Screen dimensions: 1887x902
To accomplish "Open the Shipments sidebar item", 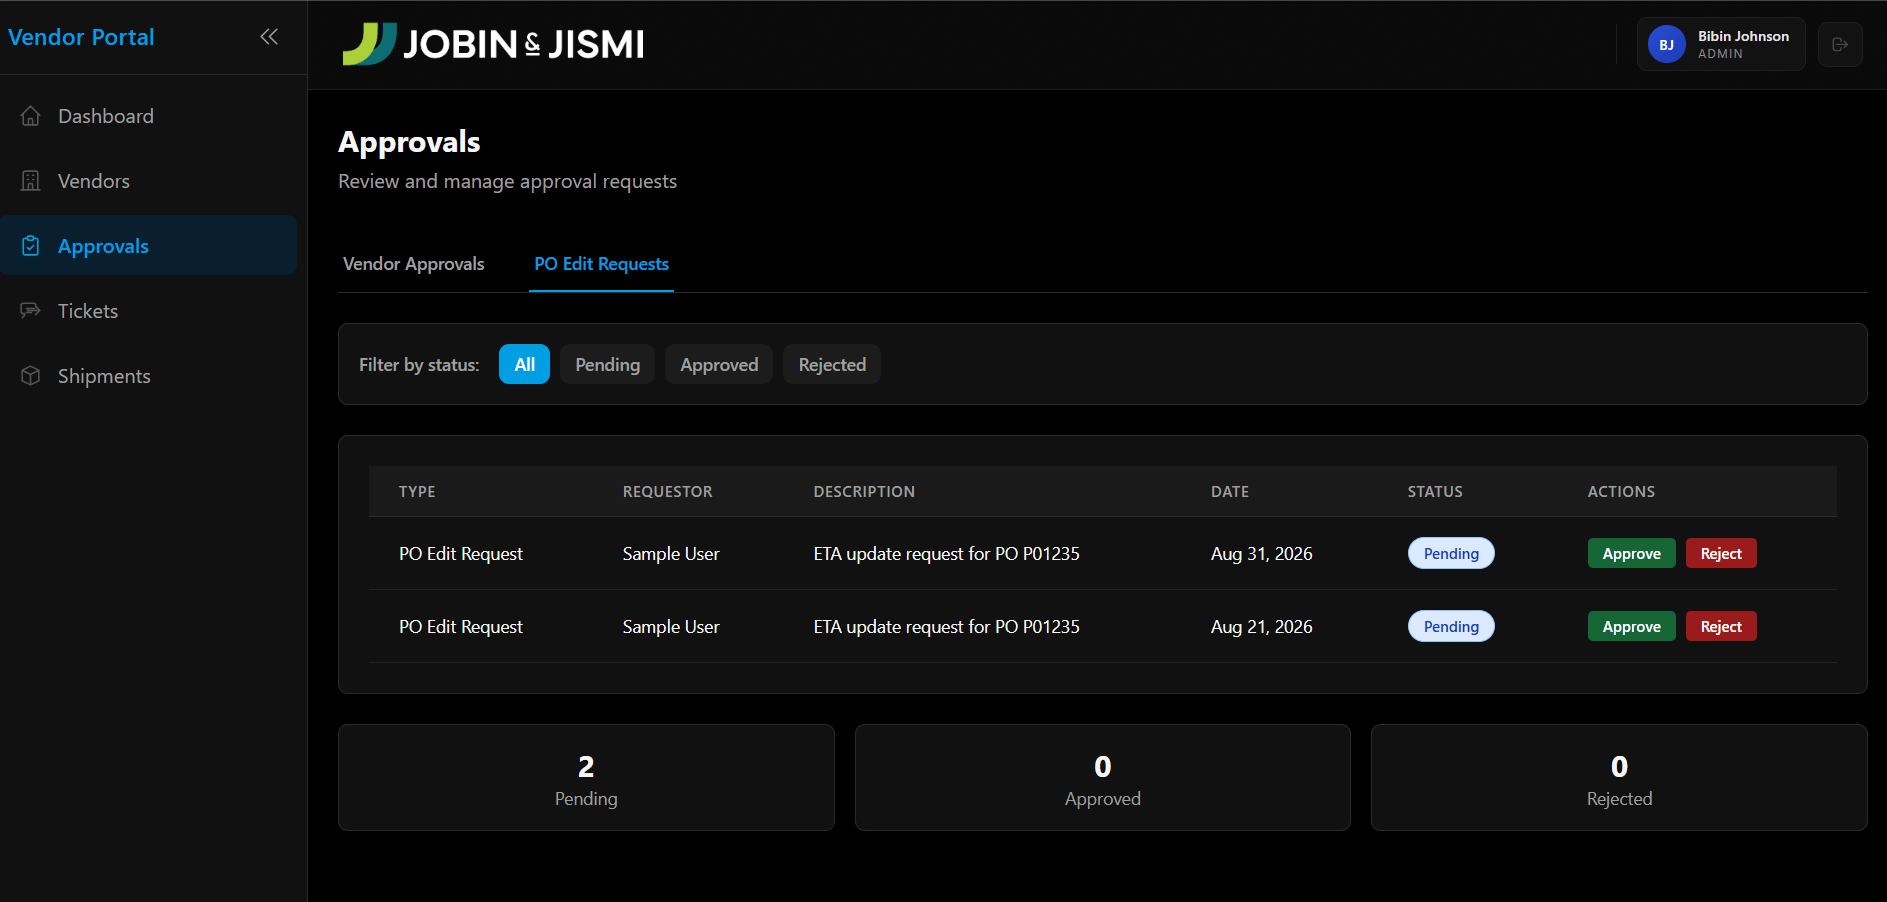I will pos(148,376).
